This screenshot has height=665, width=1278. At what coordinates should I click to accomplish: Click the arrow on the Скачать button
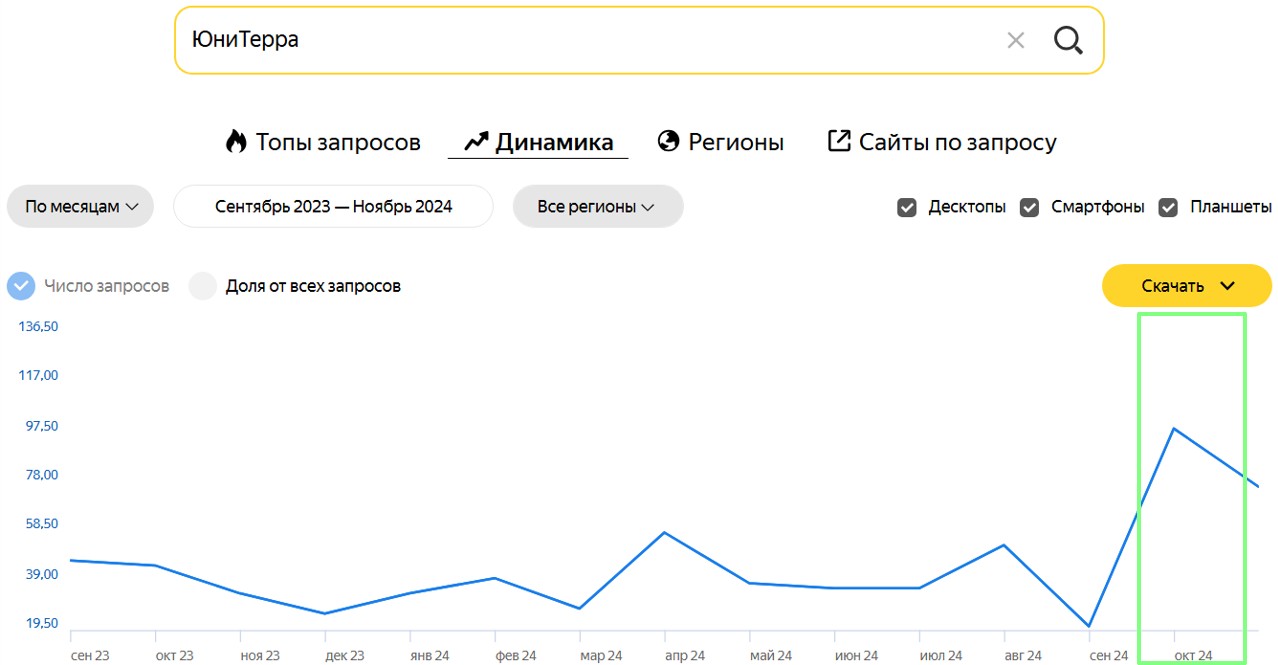tap(1228, 286)
